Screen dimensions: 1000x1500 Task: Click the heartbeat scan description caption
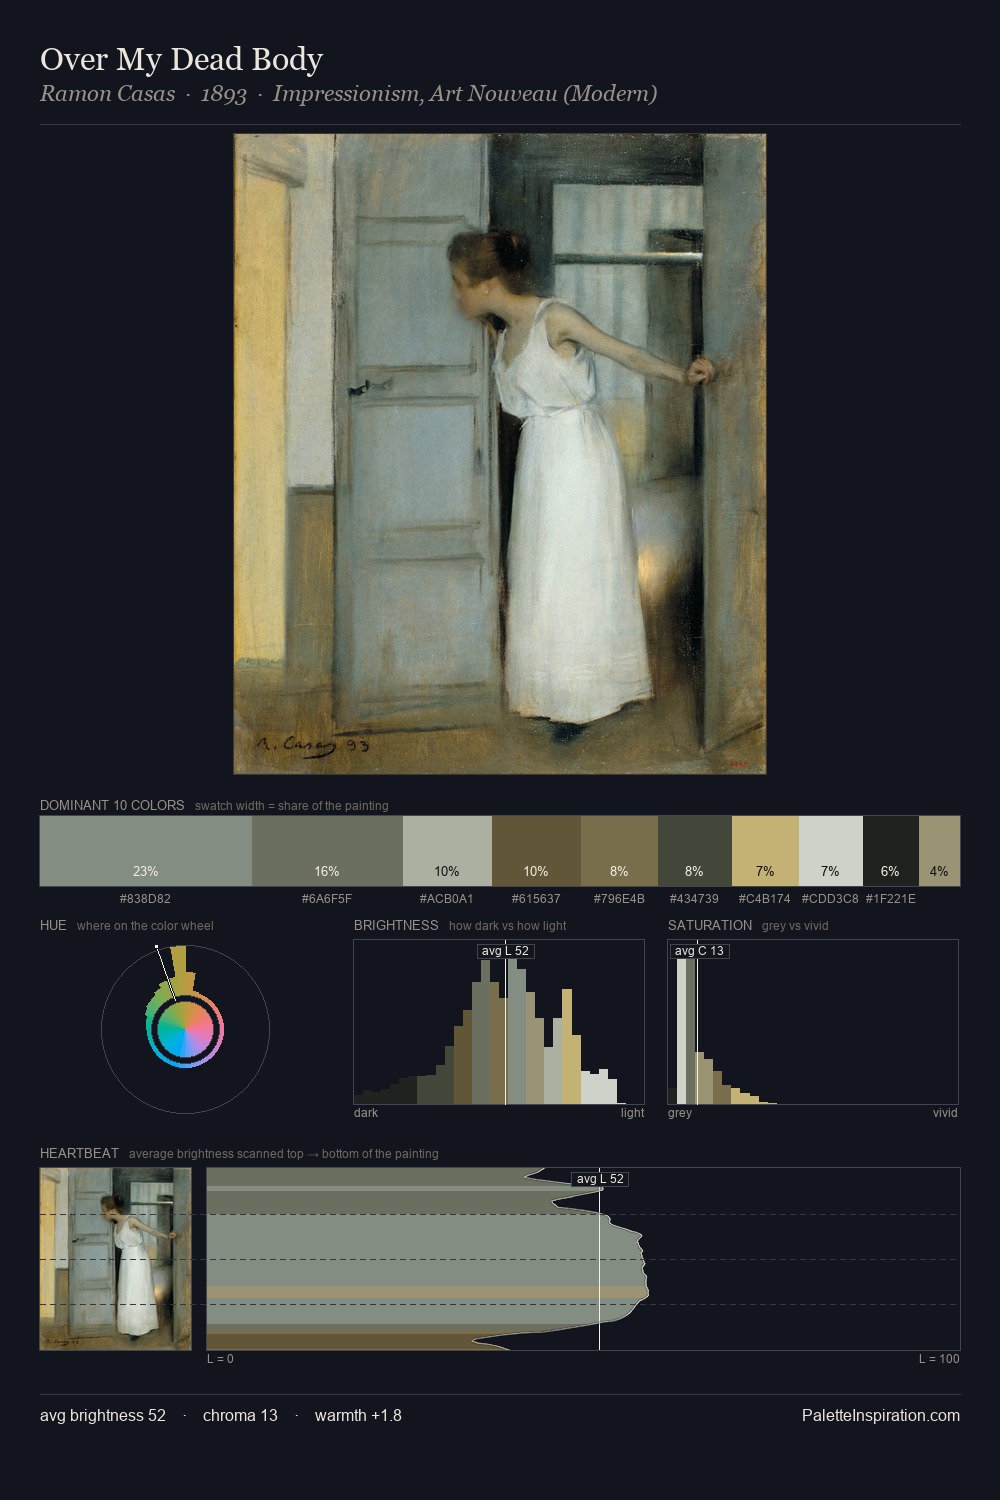point(284,1154)
